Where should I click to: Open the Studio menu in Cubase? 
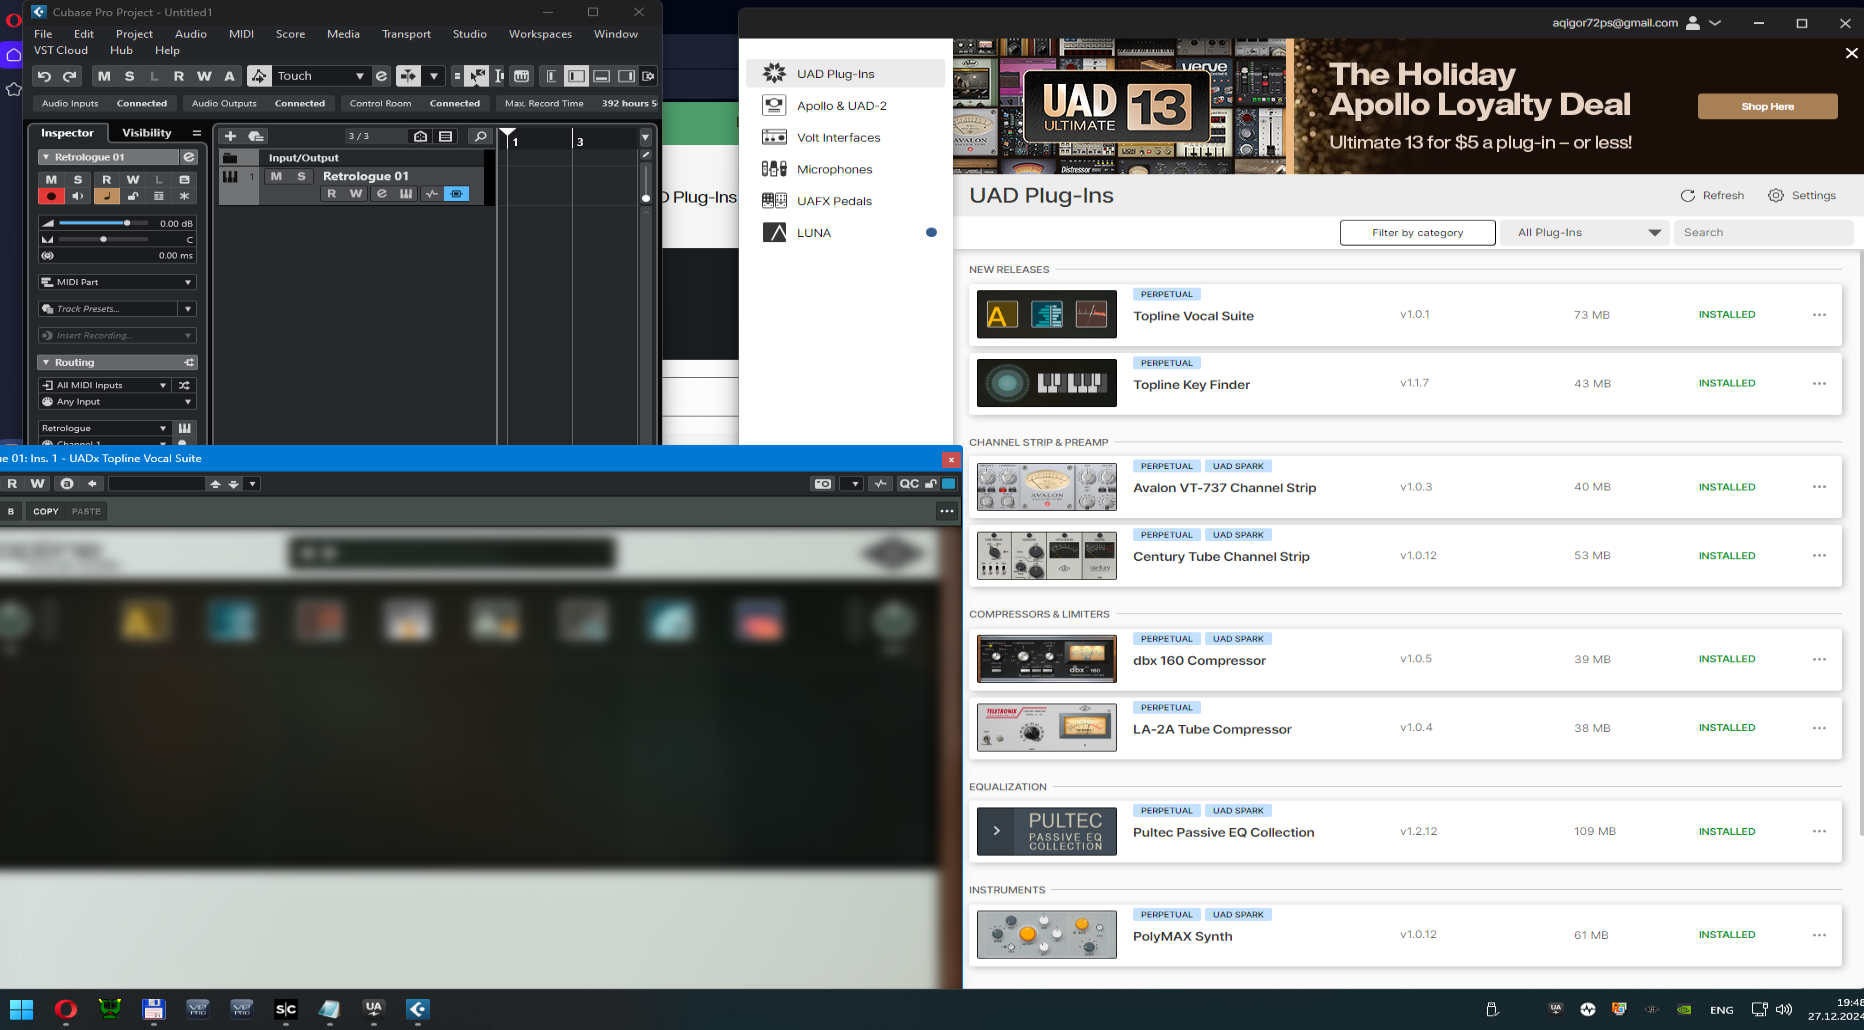click(x=469, y=34)
